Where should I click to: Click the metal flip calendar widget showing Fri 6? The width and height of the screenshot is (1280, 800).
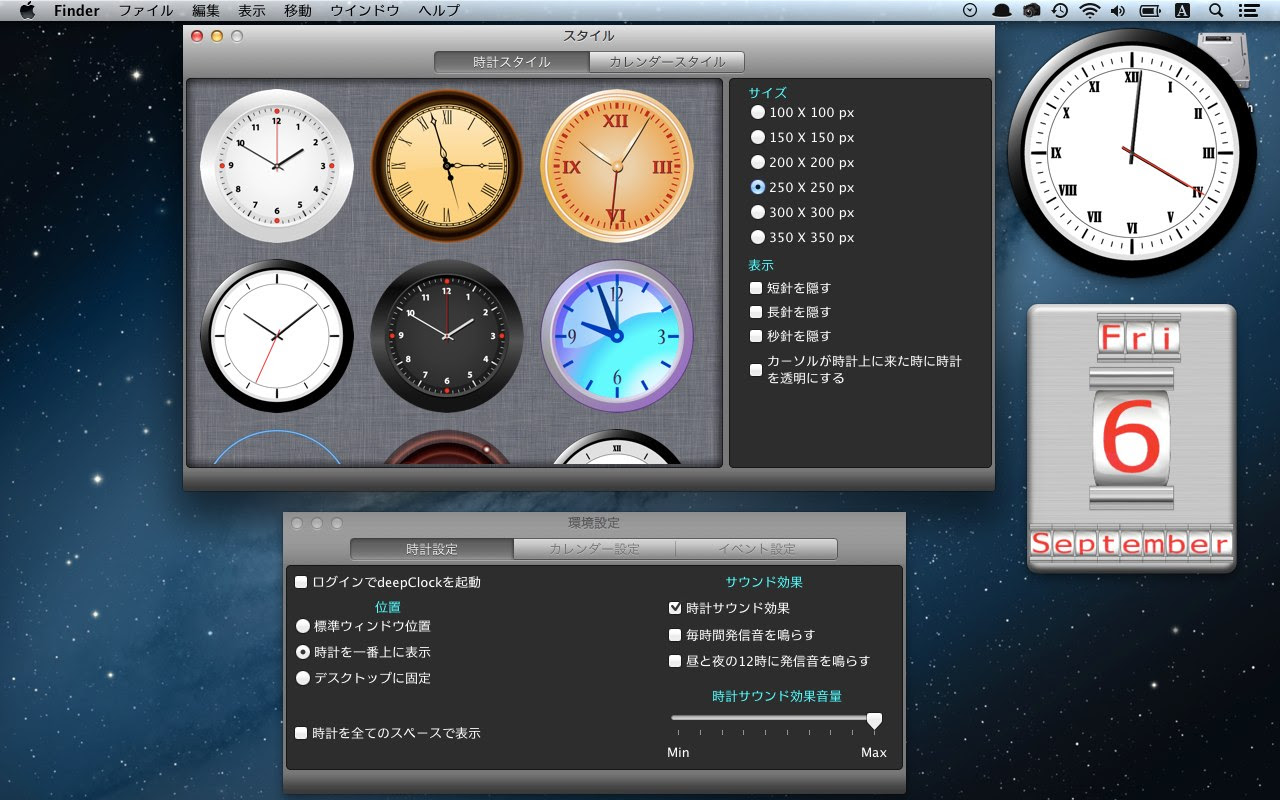point(1132,438)
